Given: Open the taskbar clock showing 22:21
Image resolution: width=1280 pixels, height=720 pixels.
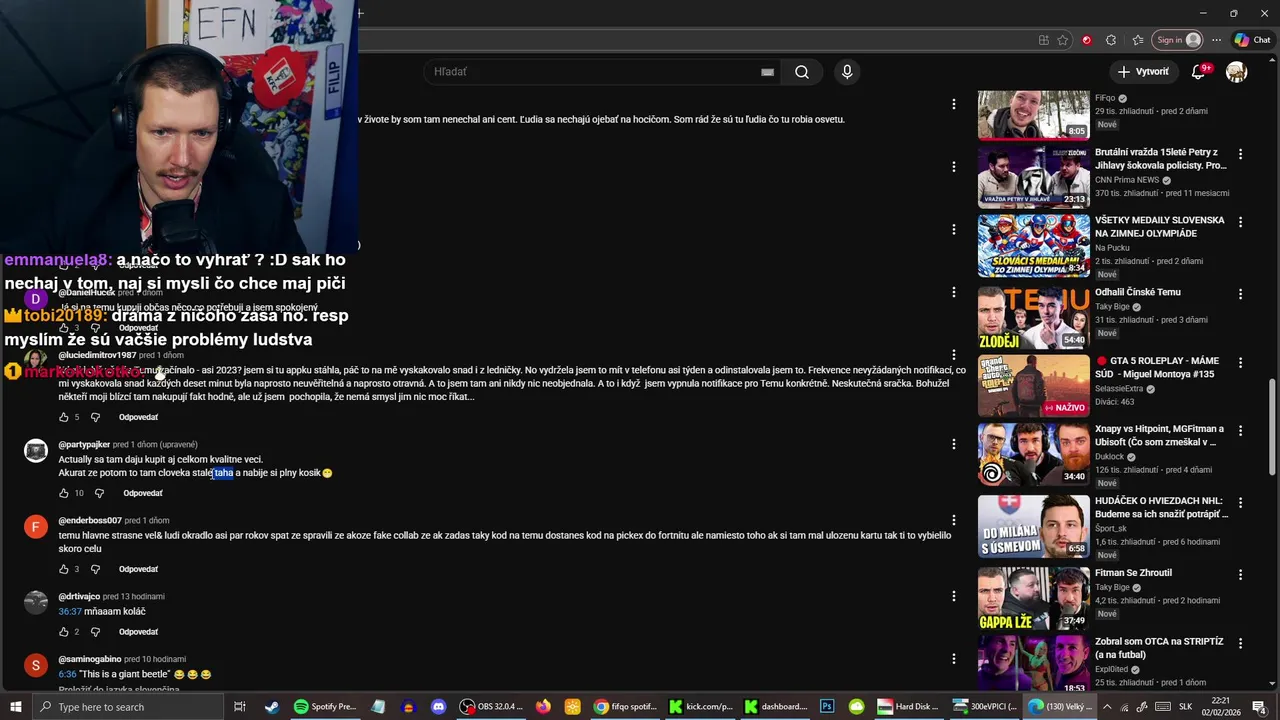Looking at the screenshot, I should click(x=1221, y=706).
